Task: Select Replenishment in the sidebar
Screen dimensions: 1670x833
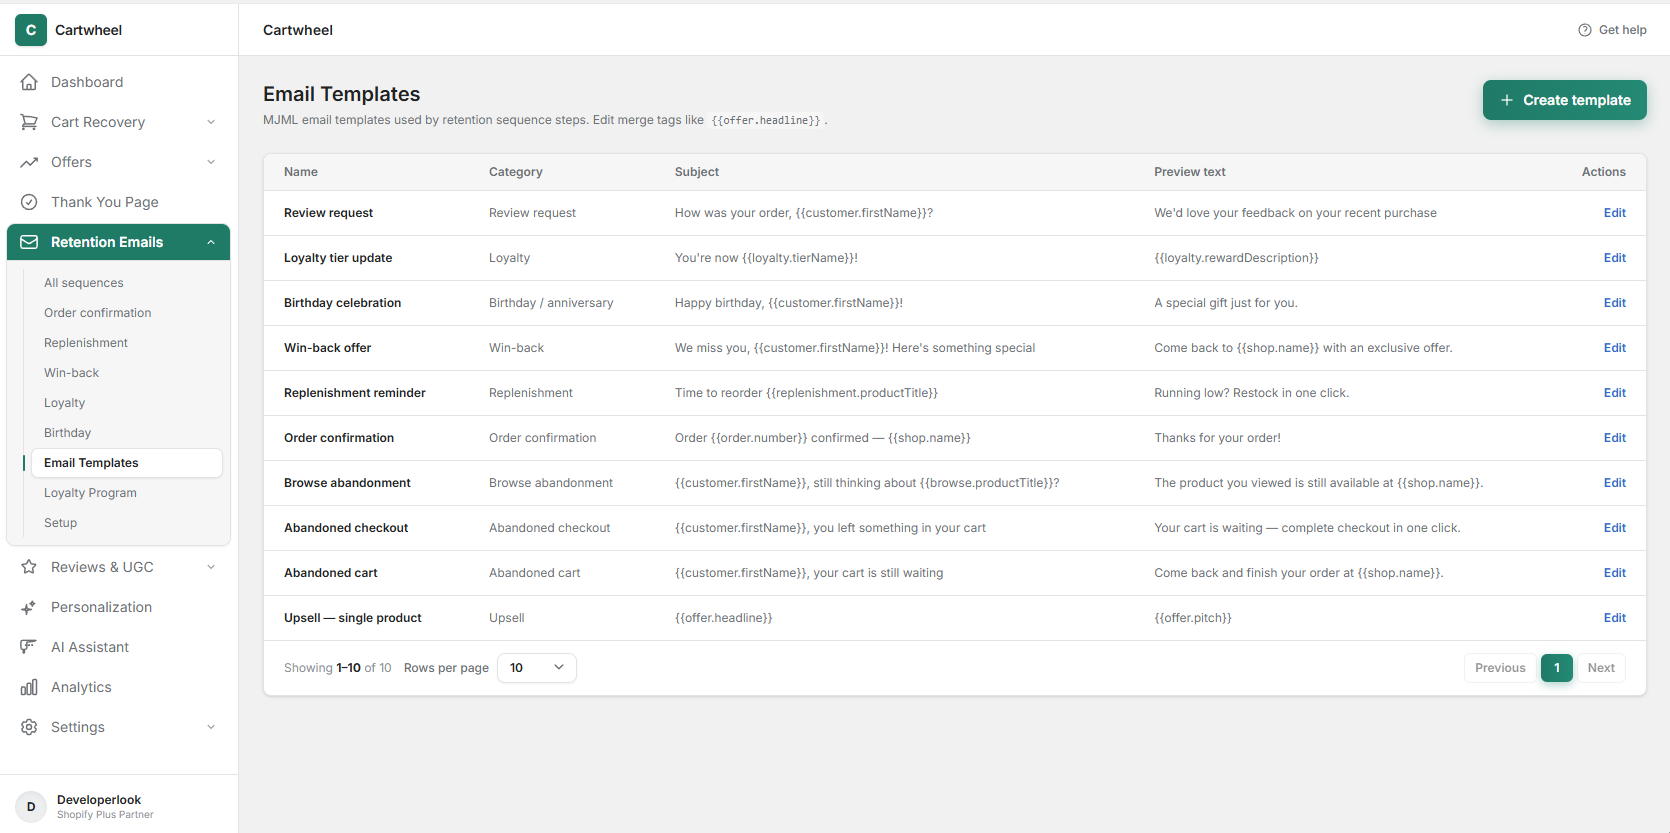Action: 127,343
